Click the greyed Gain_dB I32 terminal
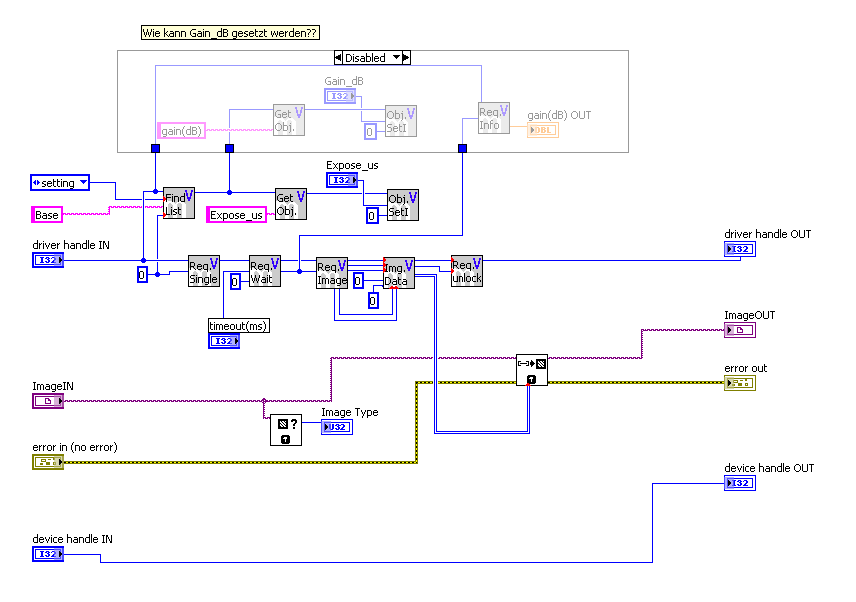This screenshot has height=602, width=856. tap(340, 97)
